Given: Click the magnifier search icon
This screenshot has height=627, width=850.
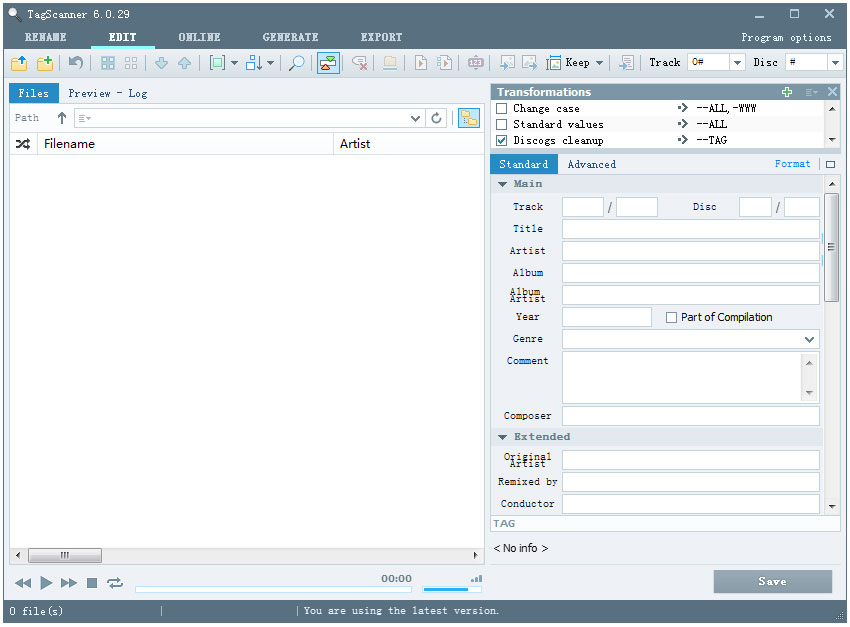Looking at the screenshot, I should 297,63.
